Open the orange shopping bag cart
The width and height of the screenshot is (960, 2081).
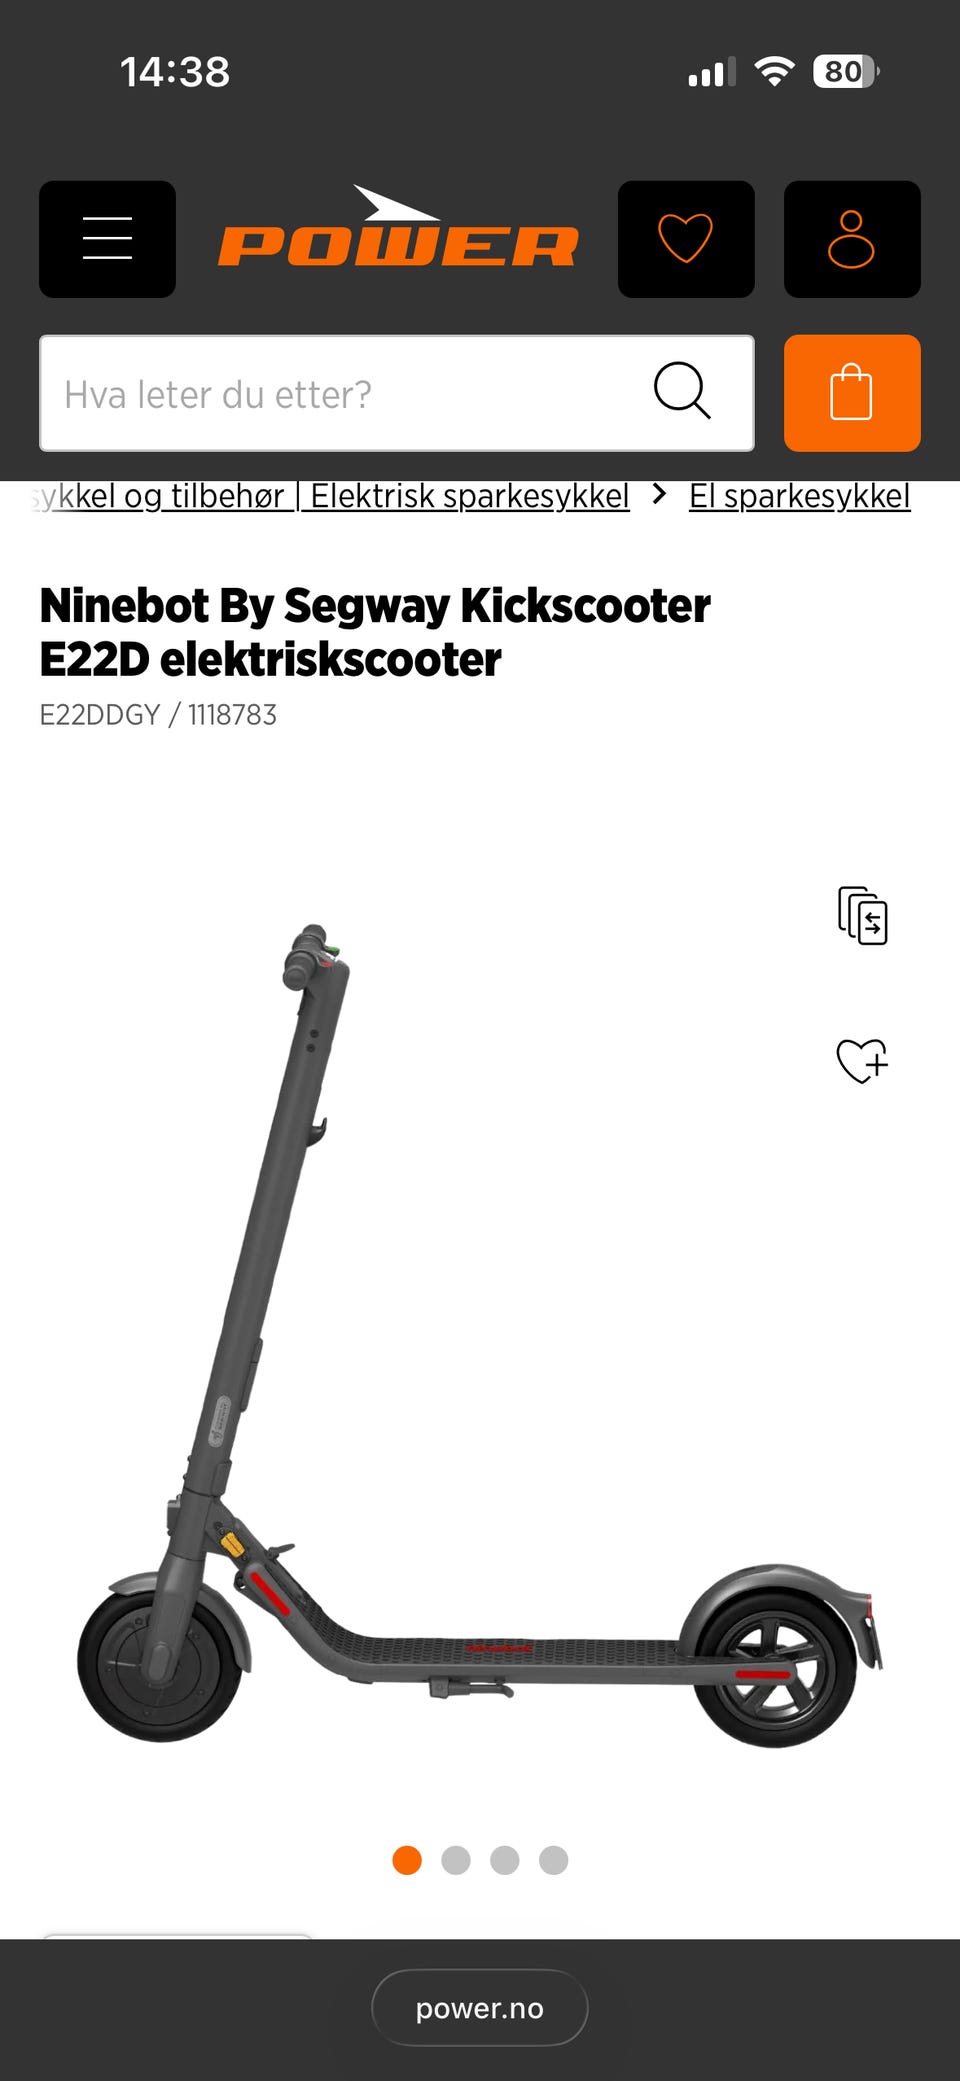click(852, 393)
